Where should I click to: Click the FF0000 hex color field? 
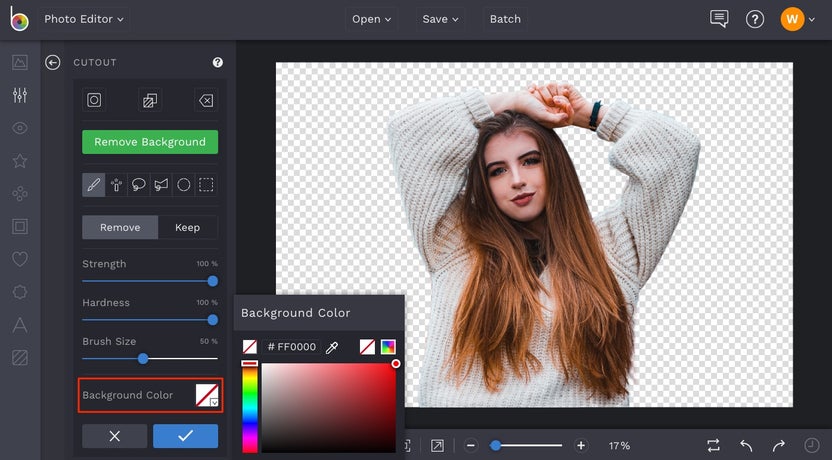(x=292, y=347)
